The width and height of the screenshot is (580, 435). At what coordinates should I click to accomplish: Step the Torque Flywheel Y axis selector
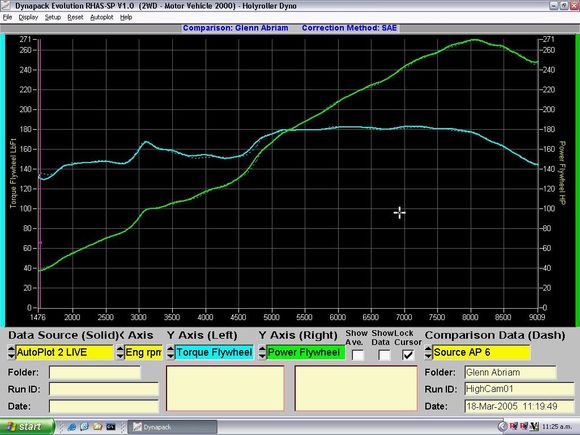170,353
